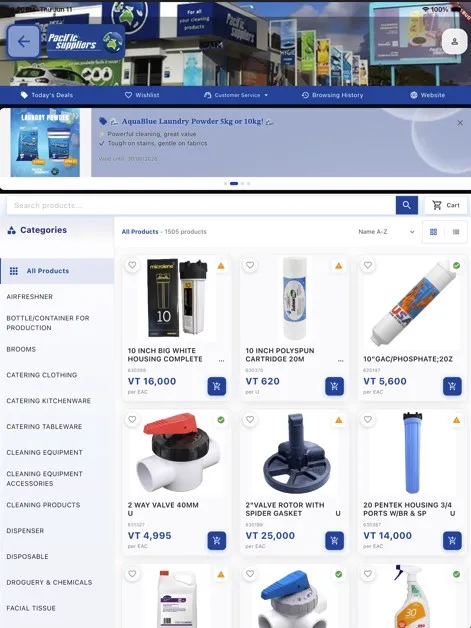Open the Wishlist tab
Viewport: 471px width, 628px height.
(x=142, y=95)
